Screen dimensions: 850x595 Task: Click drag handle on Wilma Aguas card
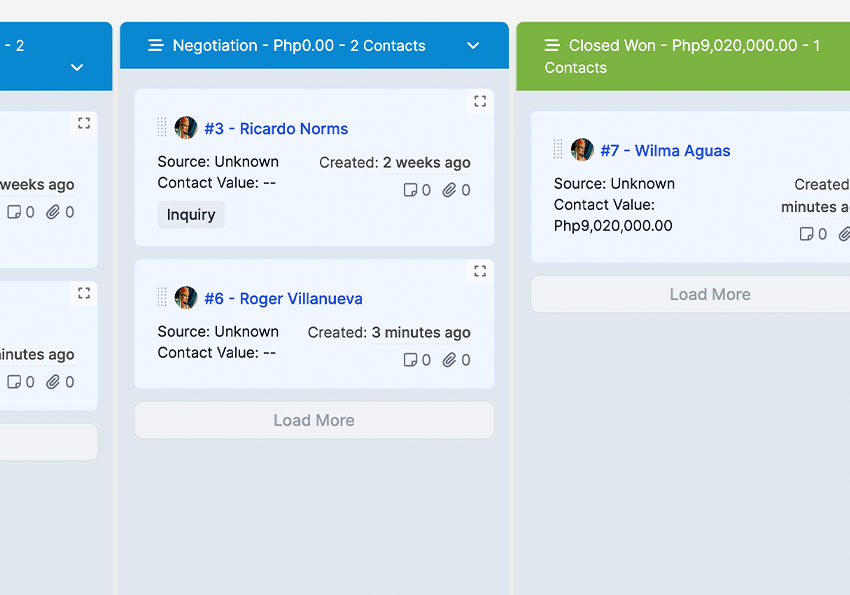(x=558, y=150)
